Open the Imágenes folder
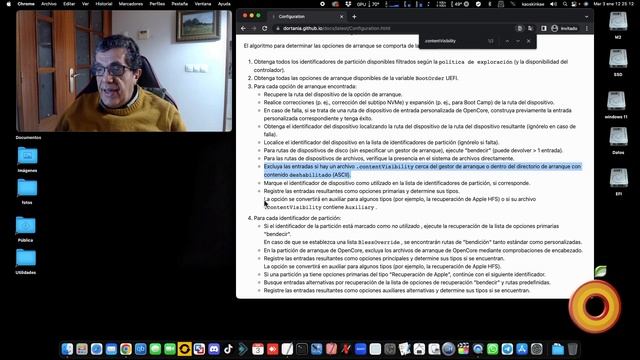 click(27, 156)
